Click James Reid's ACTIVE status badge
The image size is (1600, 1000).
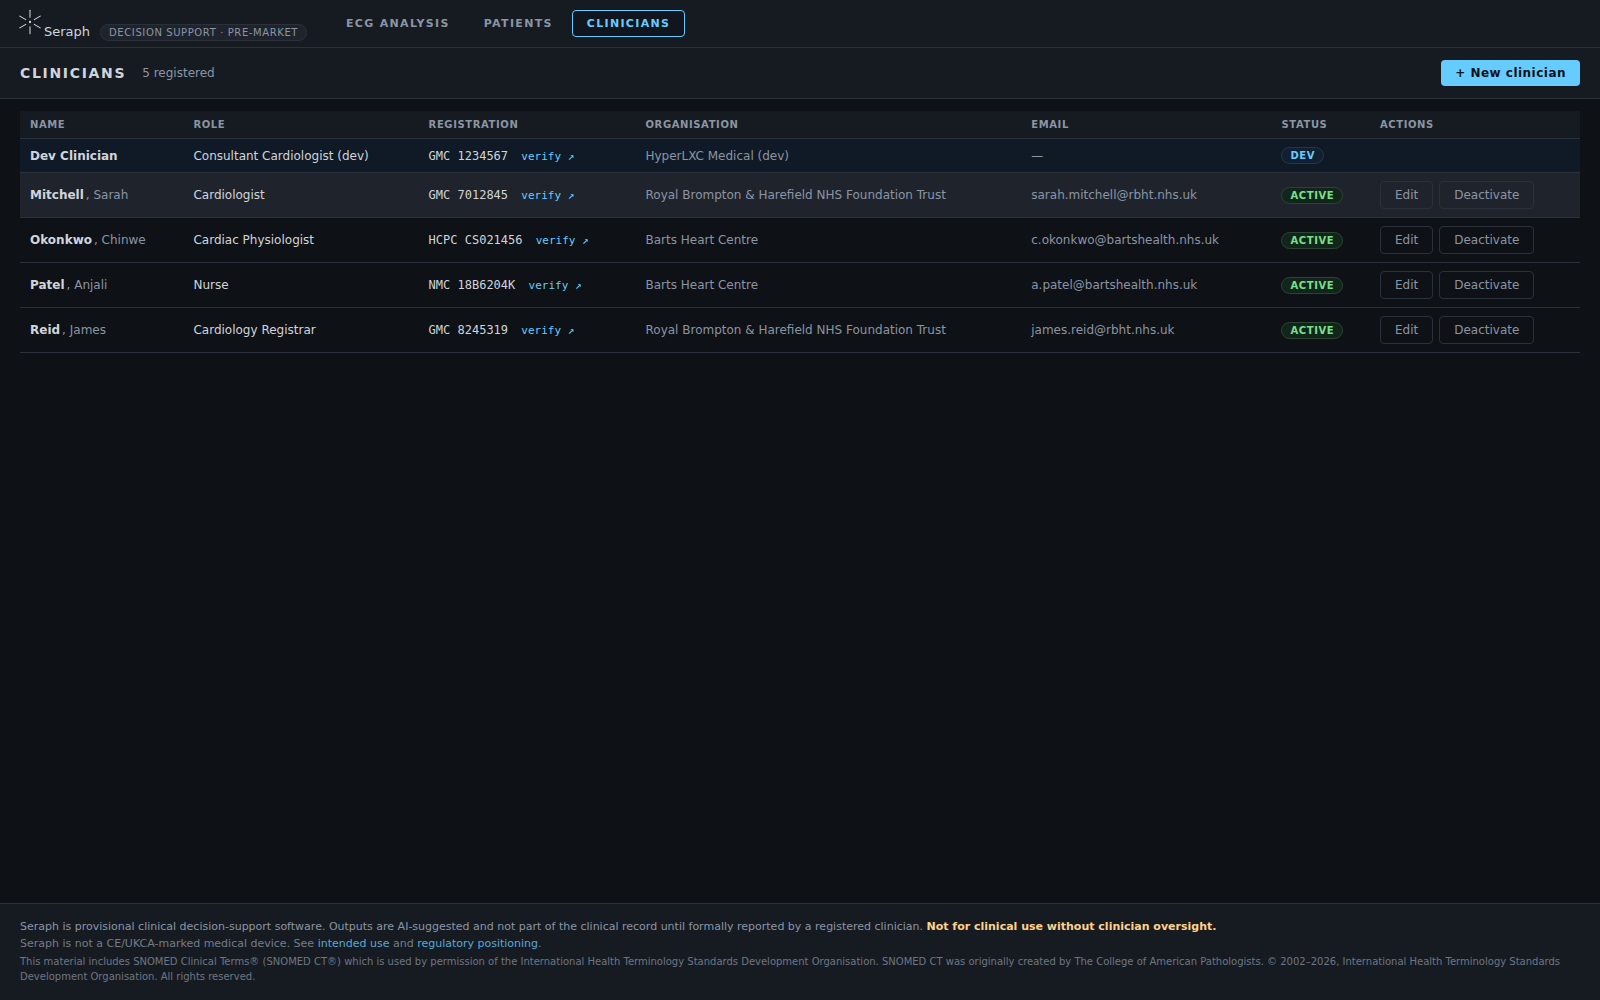coord(1311,330)
